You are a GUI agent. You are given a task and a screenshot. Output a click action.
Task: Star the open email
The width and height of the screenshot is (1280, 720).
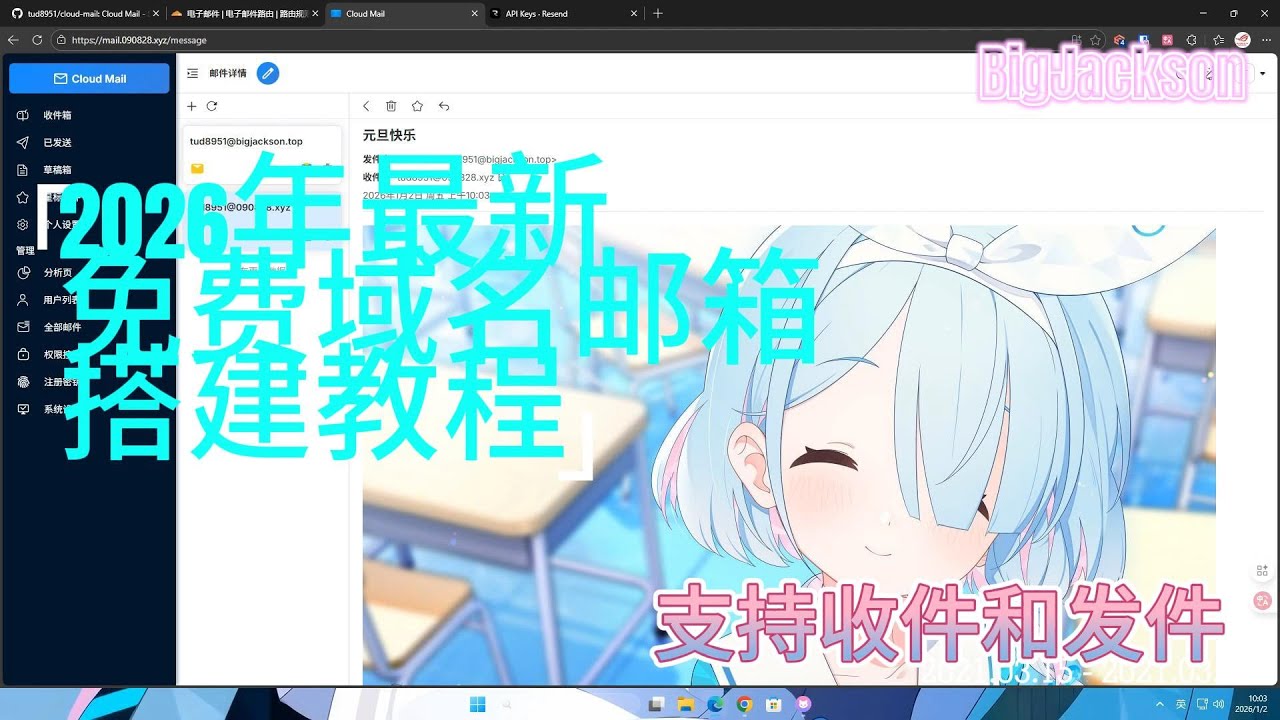417,106
